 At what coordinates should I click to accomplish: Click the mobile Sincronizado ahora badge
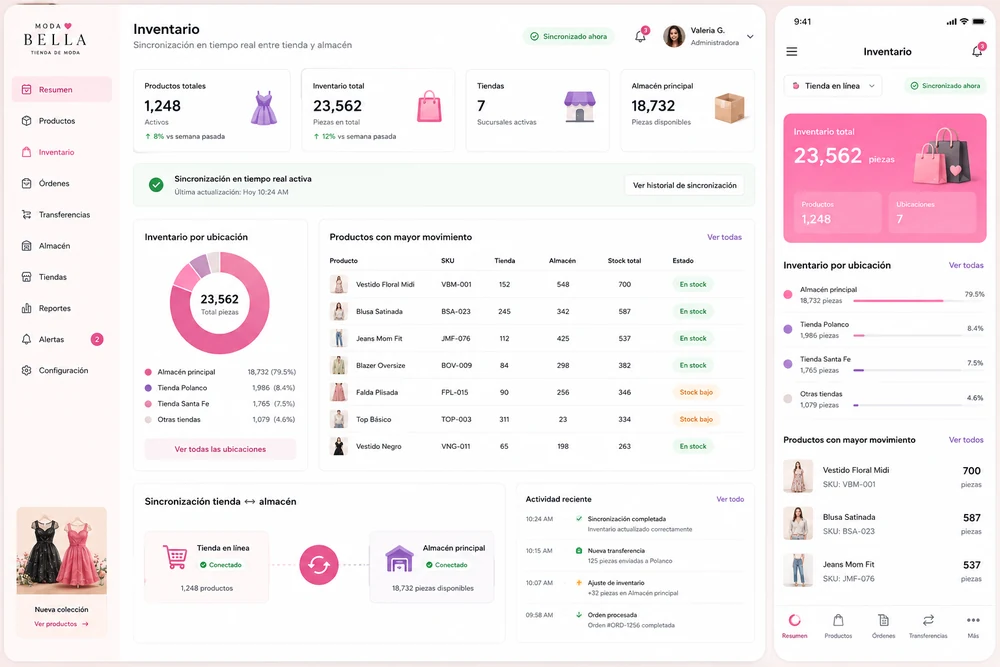click(x=945, y=85)
